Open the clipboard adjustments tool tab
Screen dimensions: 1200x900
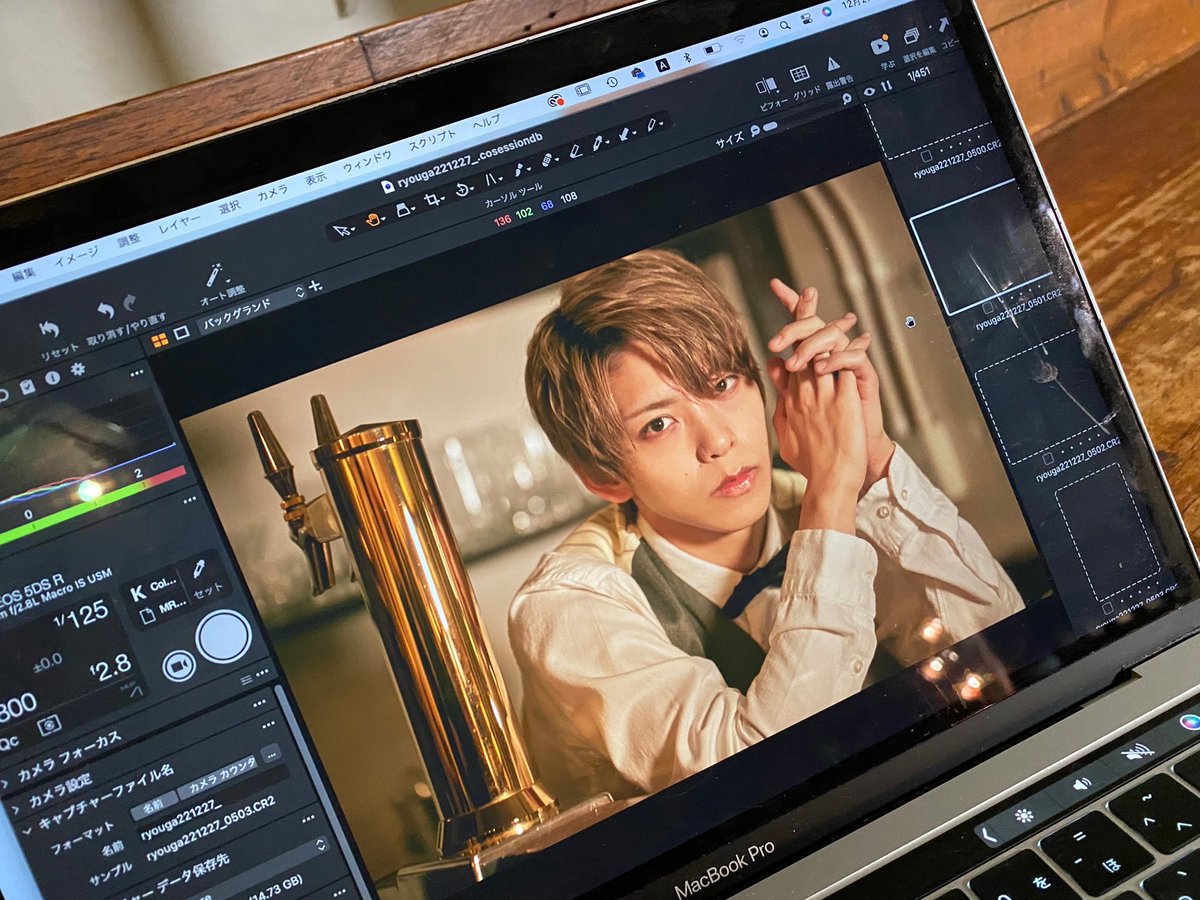[27, 387]
